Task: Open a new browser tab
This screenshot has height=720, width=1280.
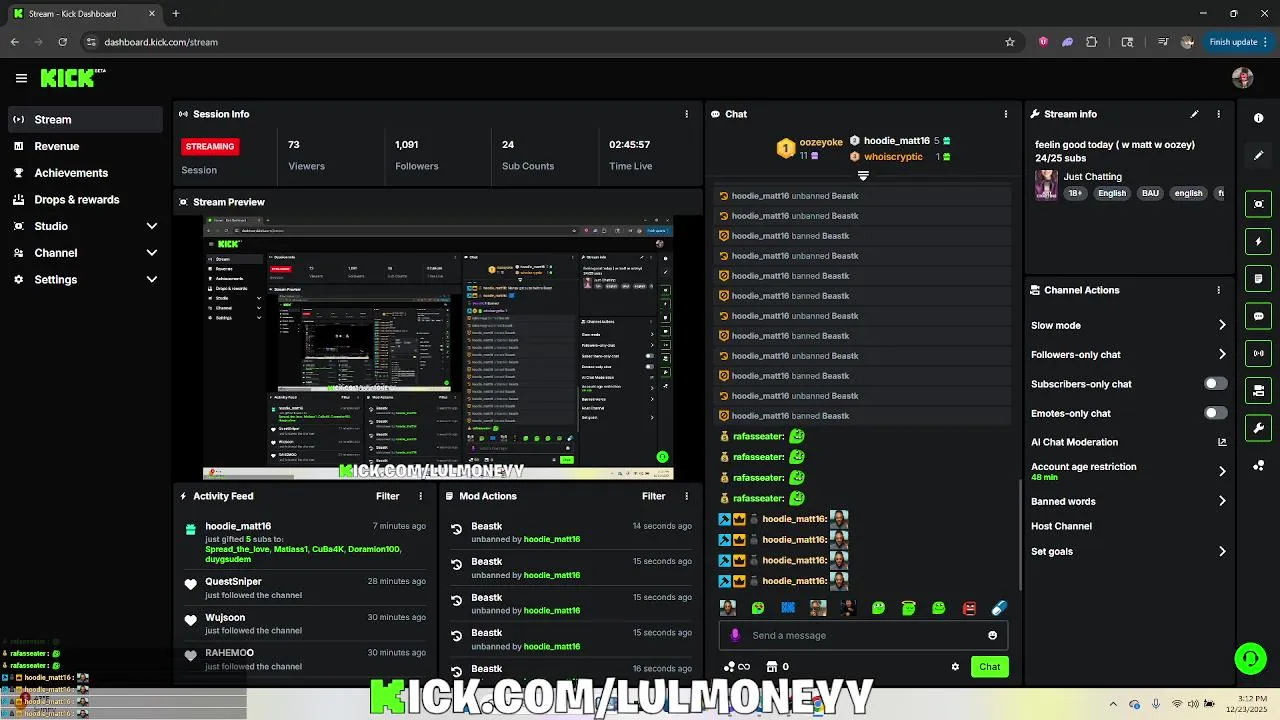Action: (175, 14)
